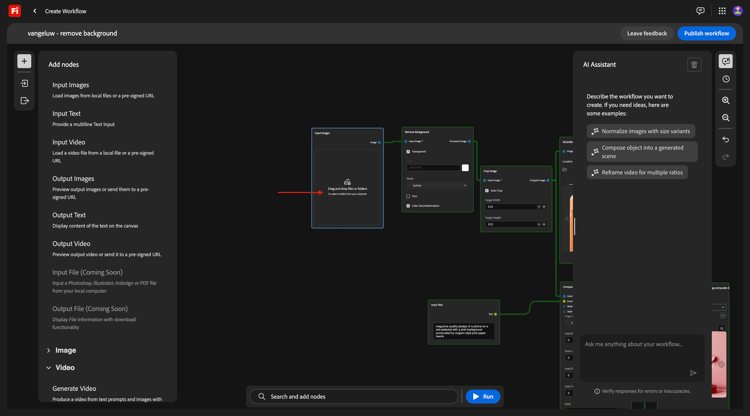Go back using the Create Workflow arrow

(x=34, y=11)
